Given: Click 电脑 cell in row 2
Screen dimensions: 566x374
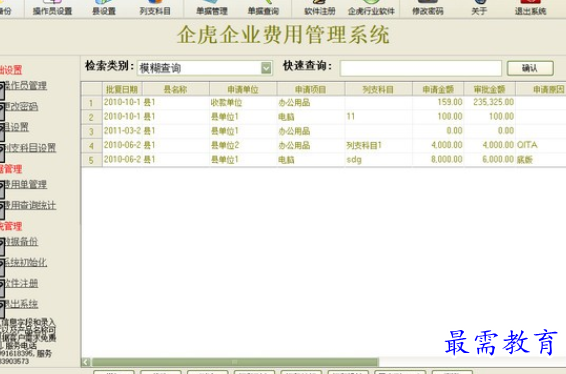Looking at the screenshot, I should [311, 117].
